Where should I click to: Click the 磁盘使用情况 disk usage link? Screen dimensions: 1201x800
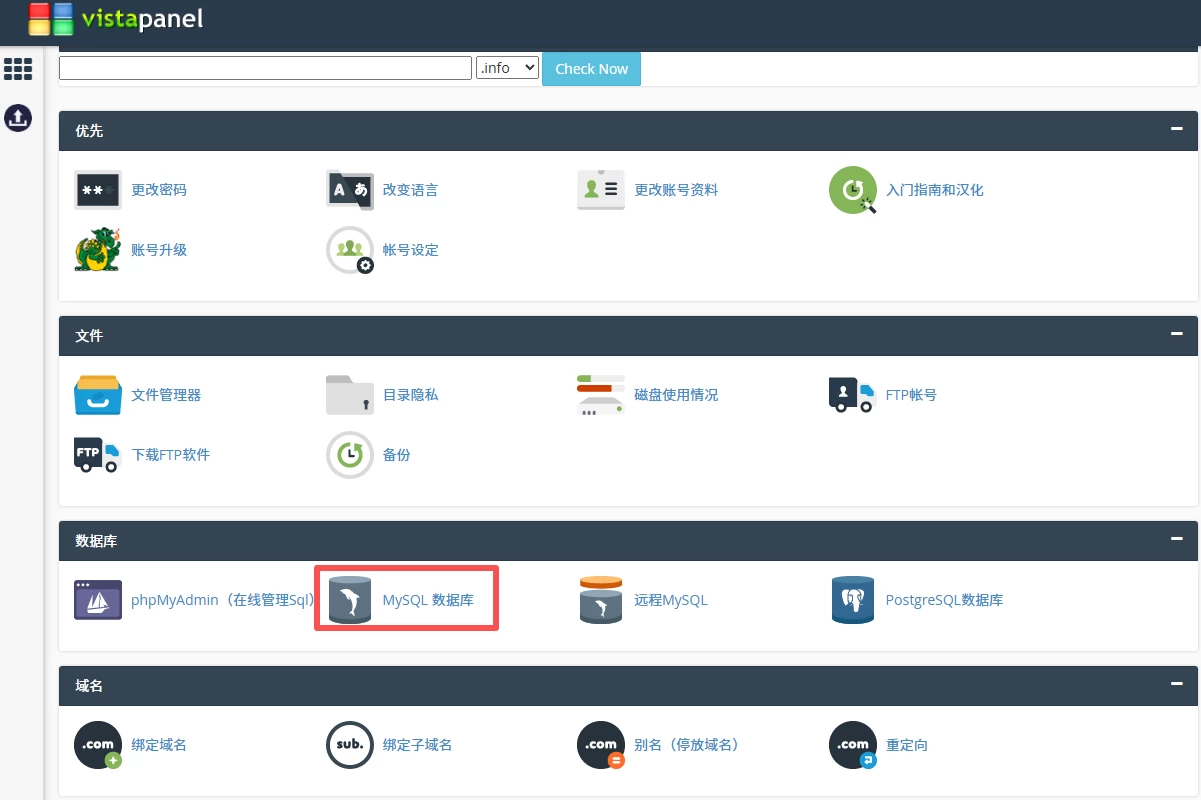click(x=676, y=395)
